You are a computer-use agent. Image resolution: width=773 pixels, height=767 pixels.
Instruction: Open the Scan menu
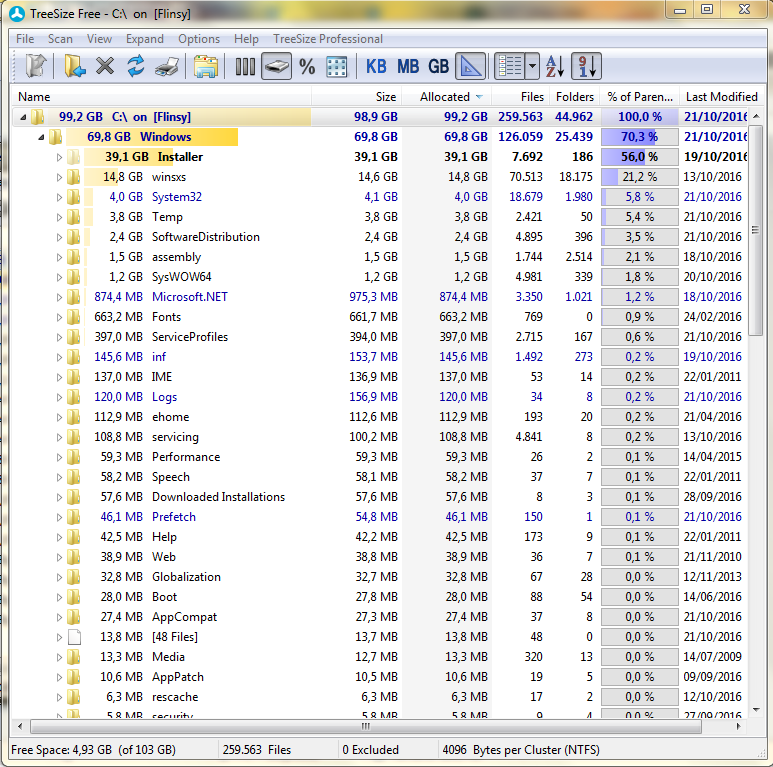[60, 39]
